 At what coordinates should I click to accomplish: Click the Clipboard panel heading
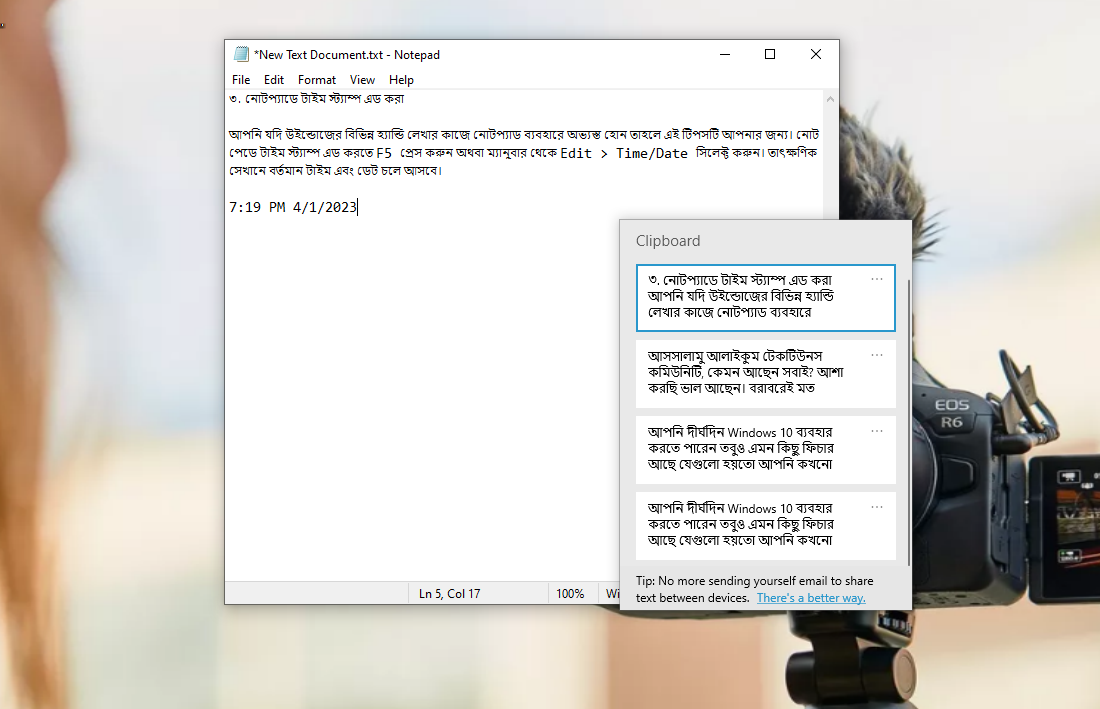pos(668,241)
